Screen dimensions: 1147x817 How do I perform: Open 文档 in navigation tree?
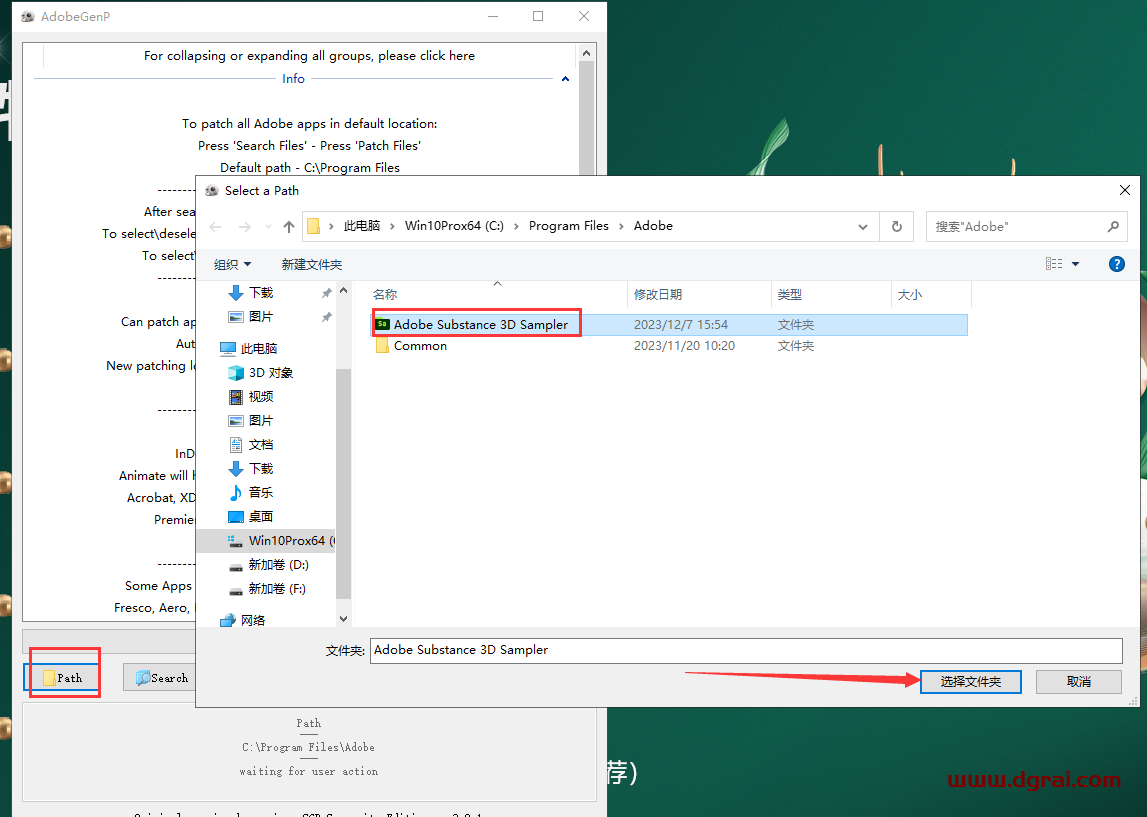tap(260, 445)
